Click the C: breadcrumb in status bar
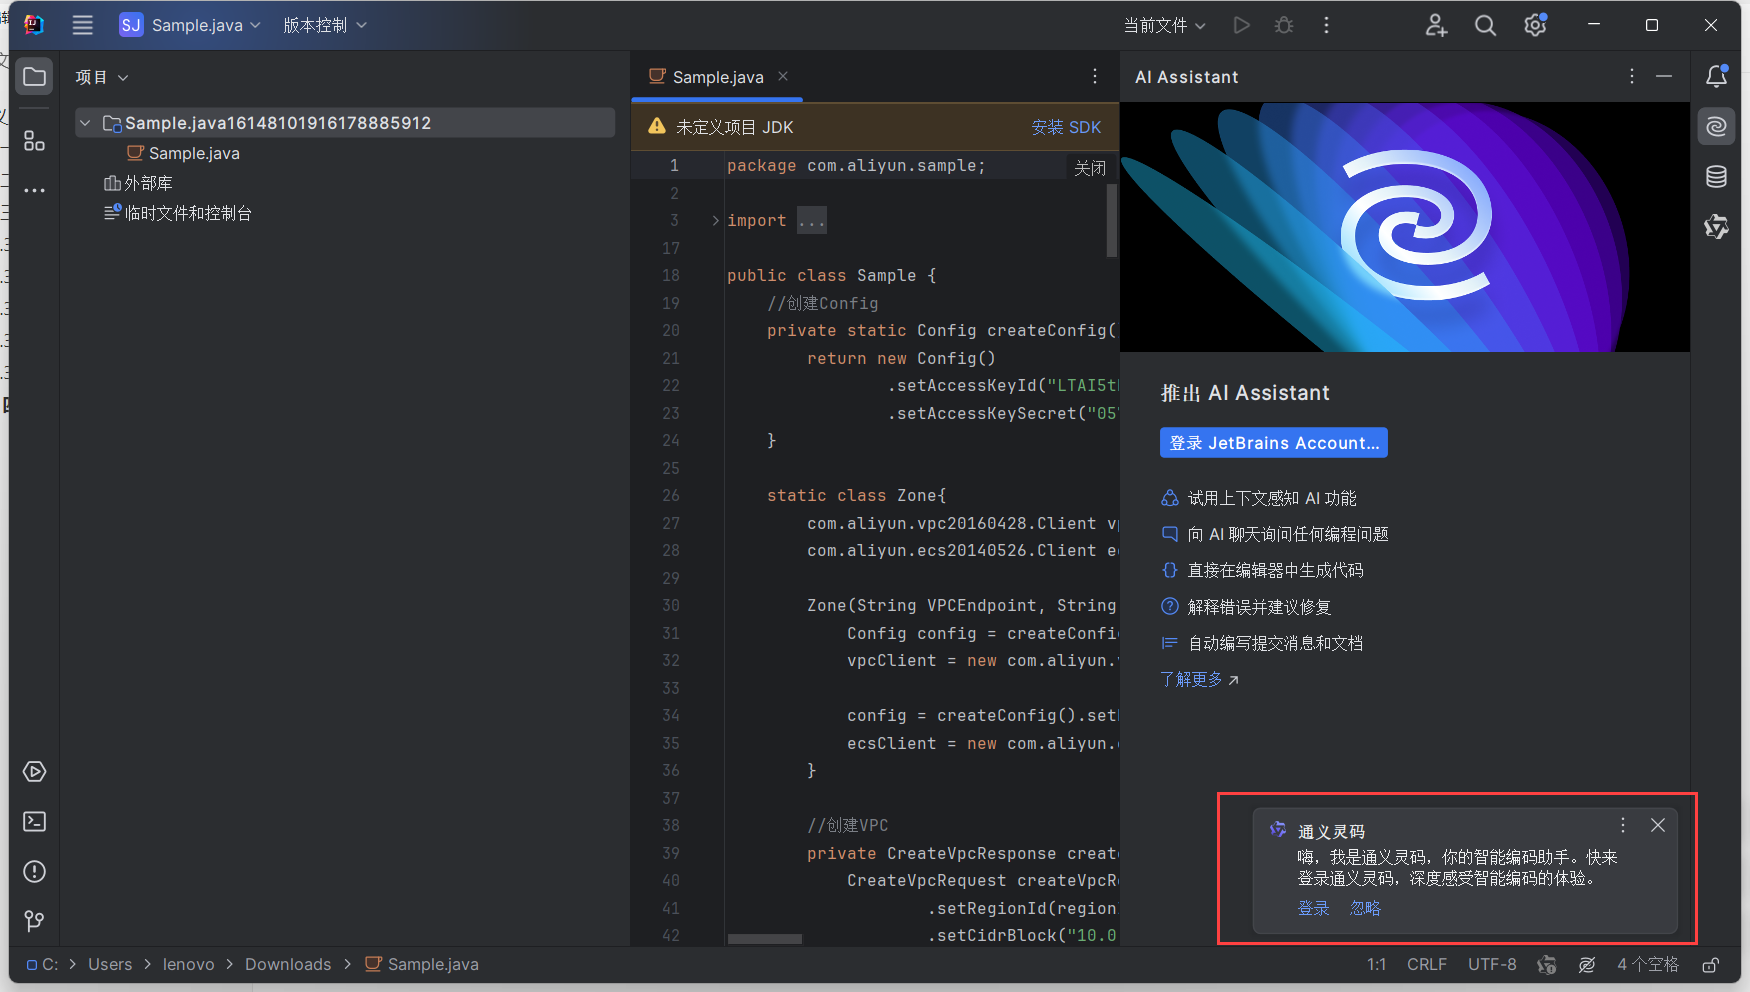 coord(43,964)
